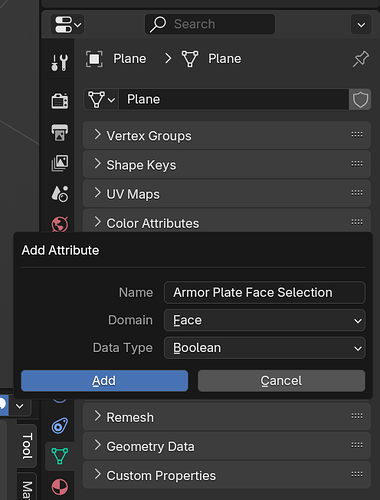Viewport: 380px width, 500px height.
Task: Open the Domain dropdown showing Face
Action: pos(265,320)
